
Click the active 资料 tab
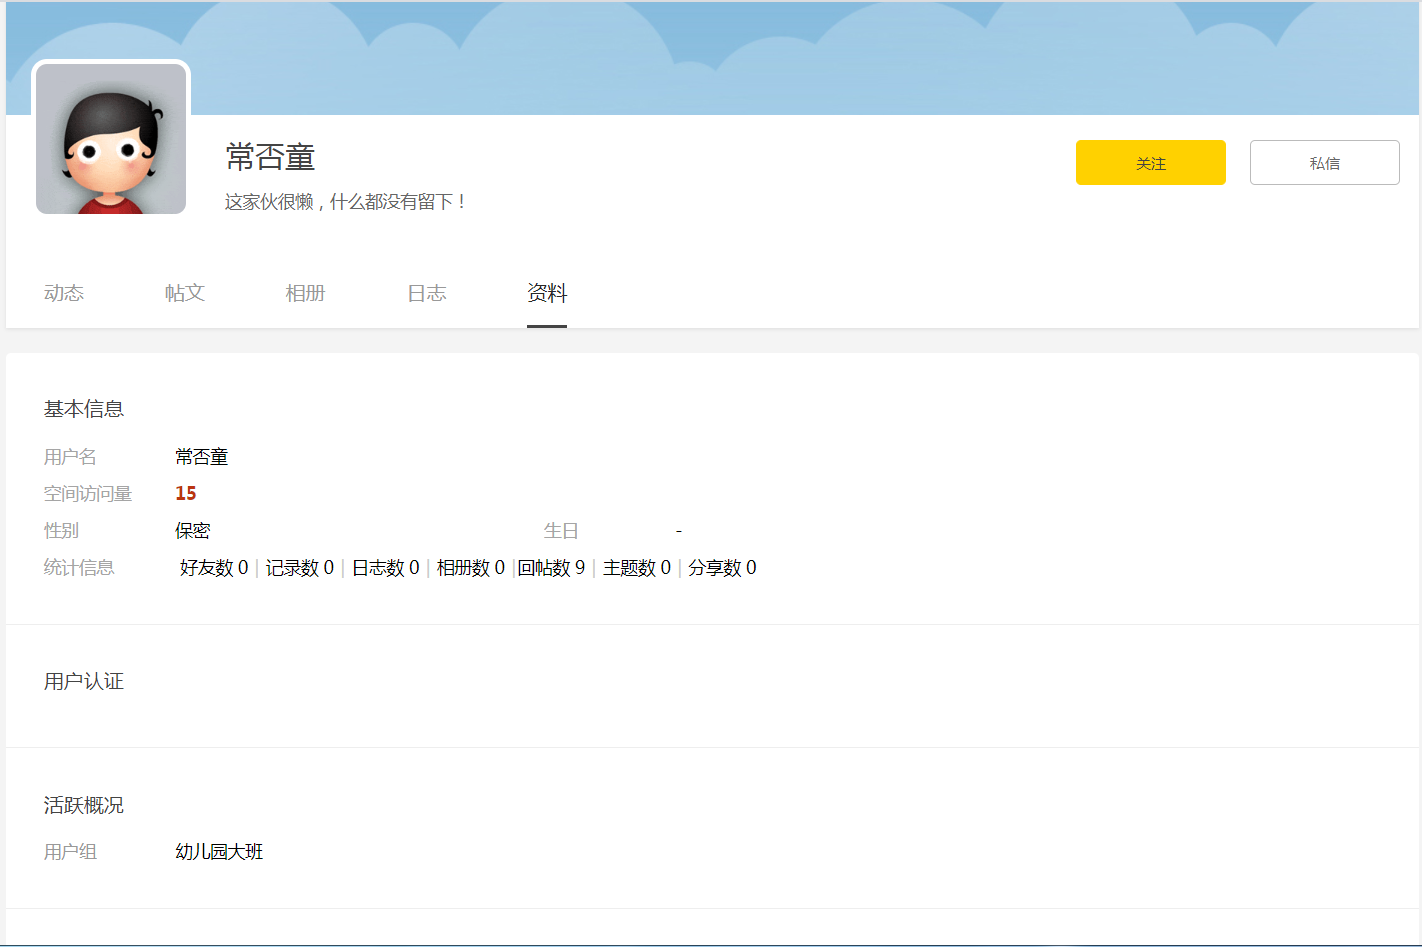pos(547,293)
